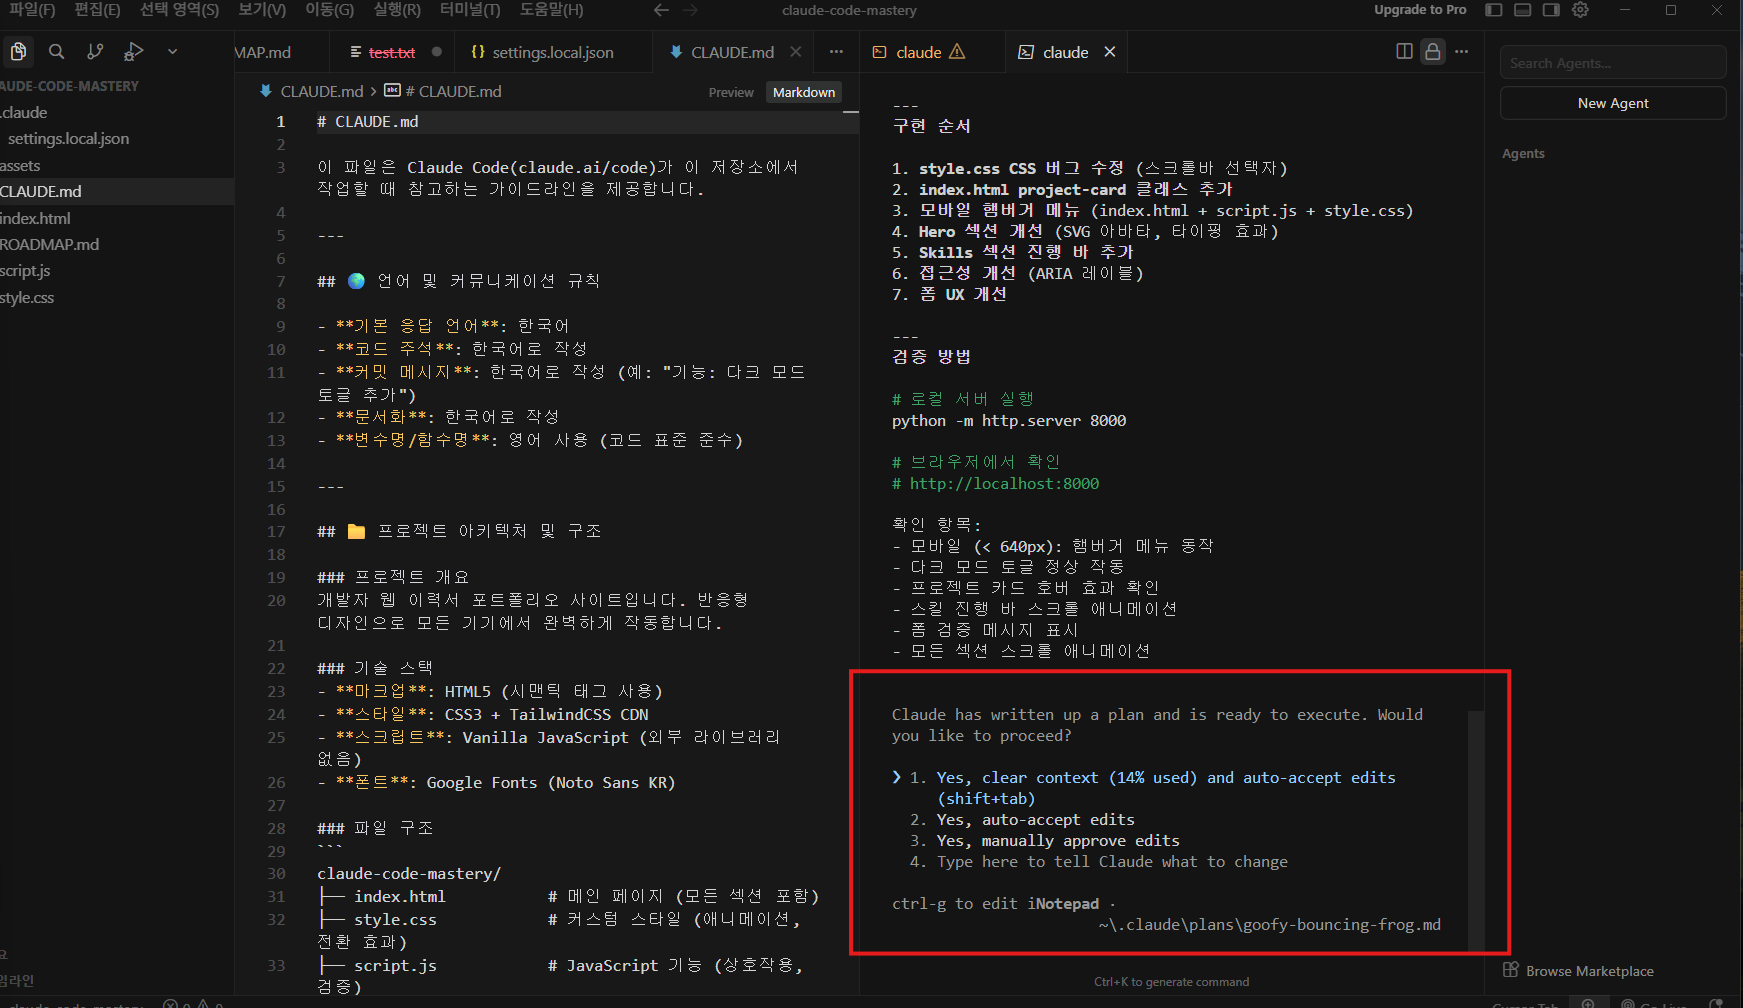Open the Search view icon
The height and width of the screenshot is (1008, 1743).
click(x=57, y=52)
